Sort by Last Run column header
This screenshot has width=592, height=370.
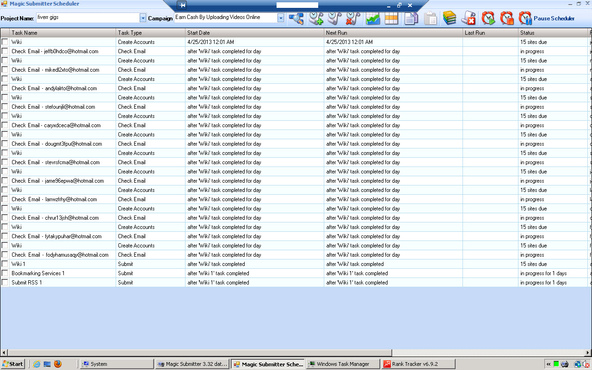[x=490, y=33]
